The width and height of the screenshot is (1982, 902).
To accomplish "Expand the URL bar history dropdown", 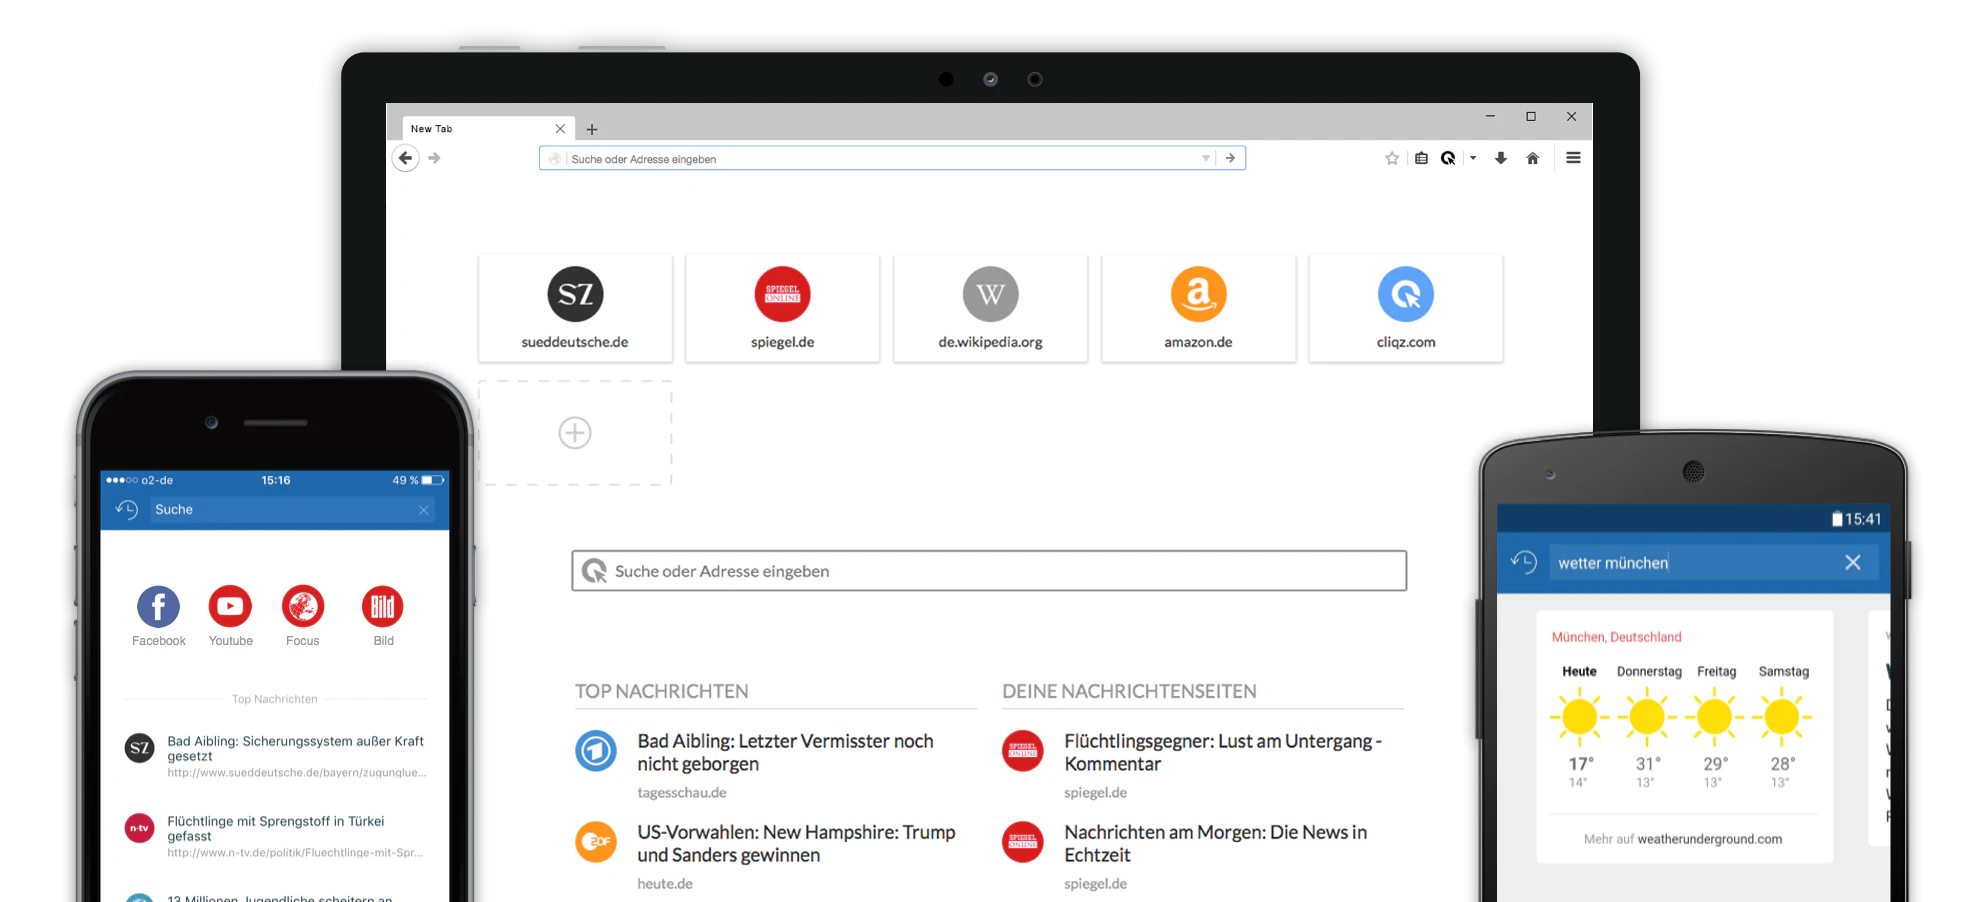I will pyautogui.click(x=1206, y=158).
